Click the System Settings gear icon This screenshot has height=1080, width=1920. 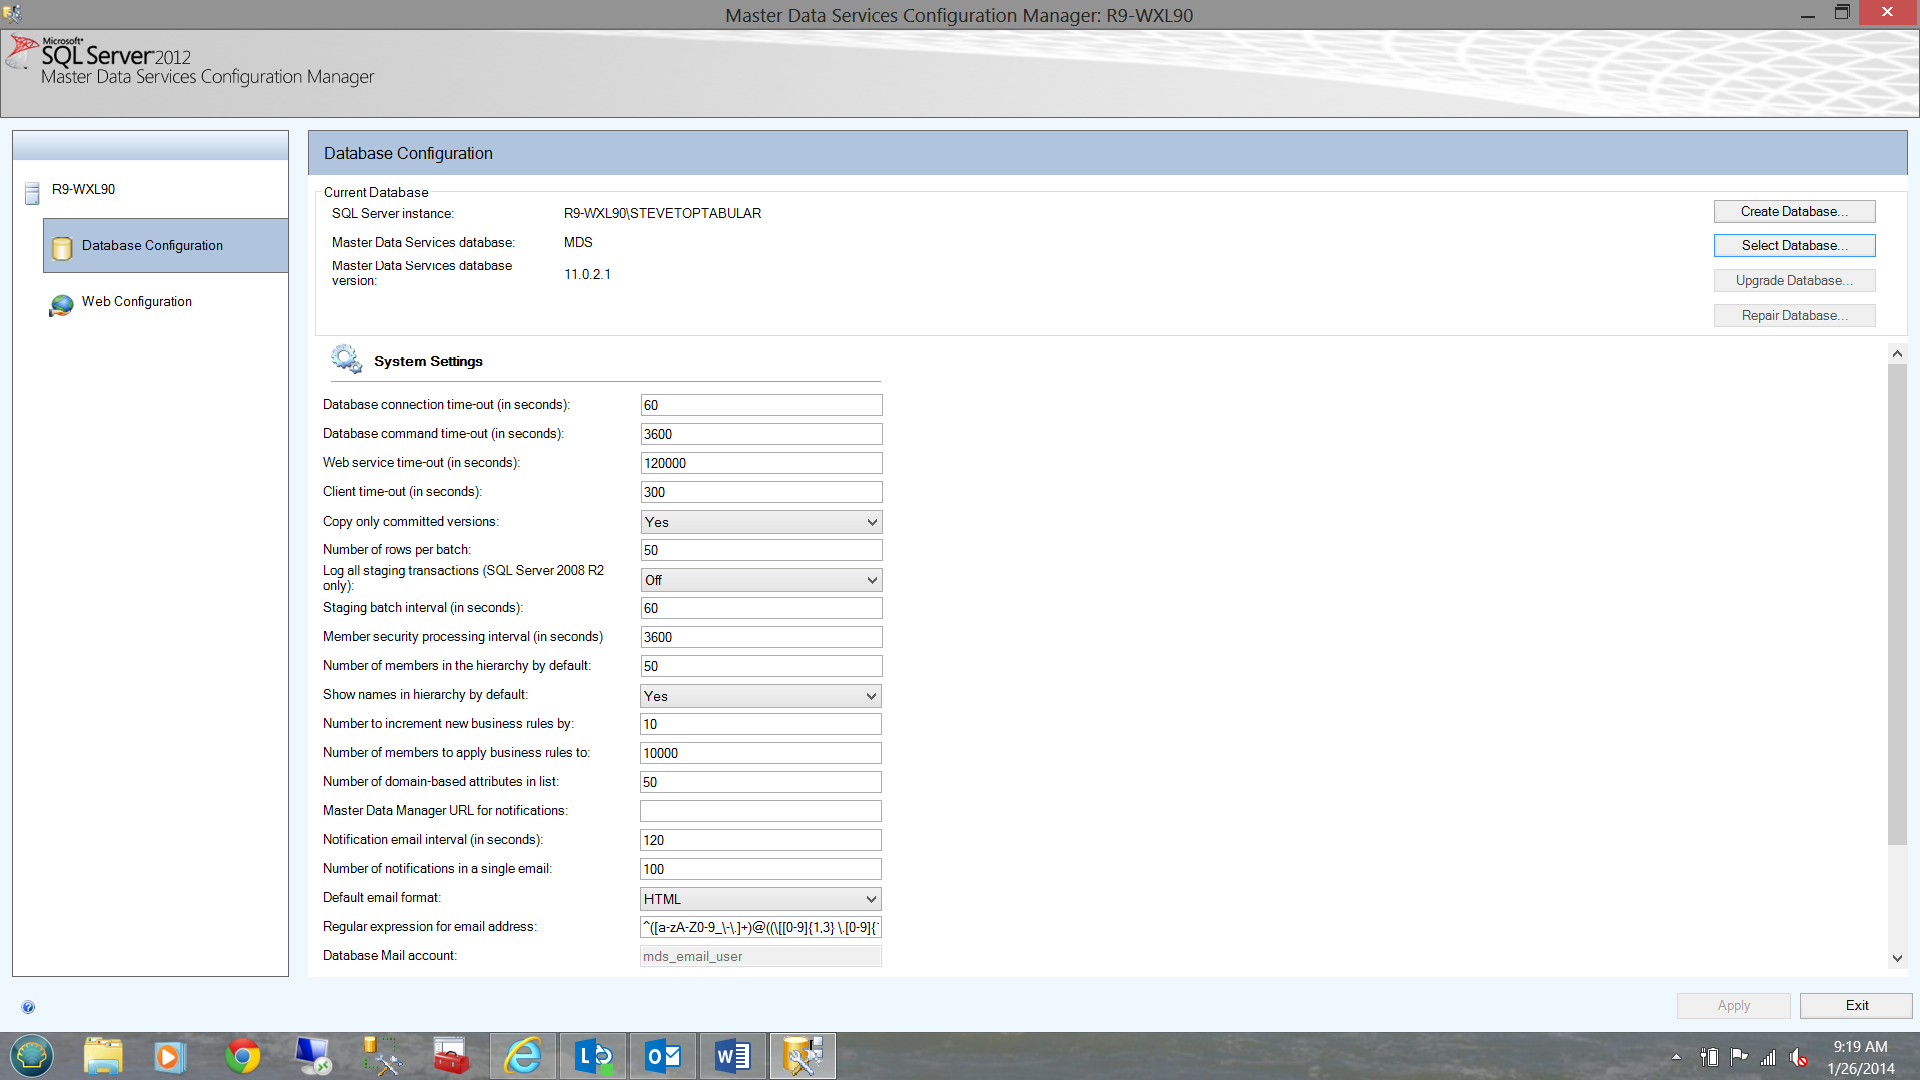point(346,359)
